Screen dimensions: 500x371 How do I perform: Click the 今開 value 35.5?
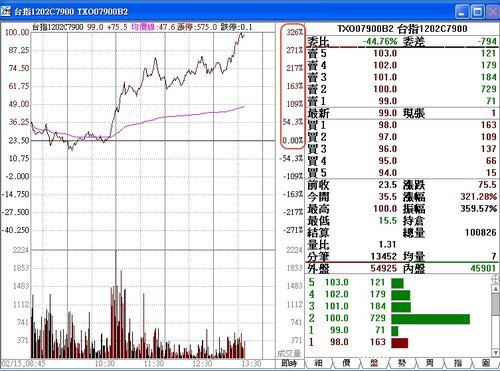click(x=387, y=197)
